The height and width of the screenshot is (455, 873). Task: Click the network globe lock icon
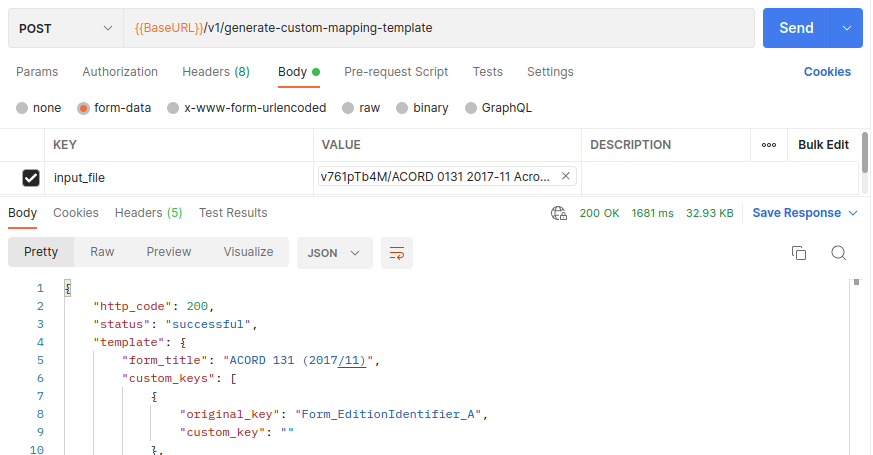click(558, 213)
